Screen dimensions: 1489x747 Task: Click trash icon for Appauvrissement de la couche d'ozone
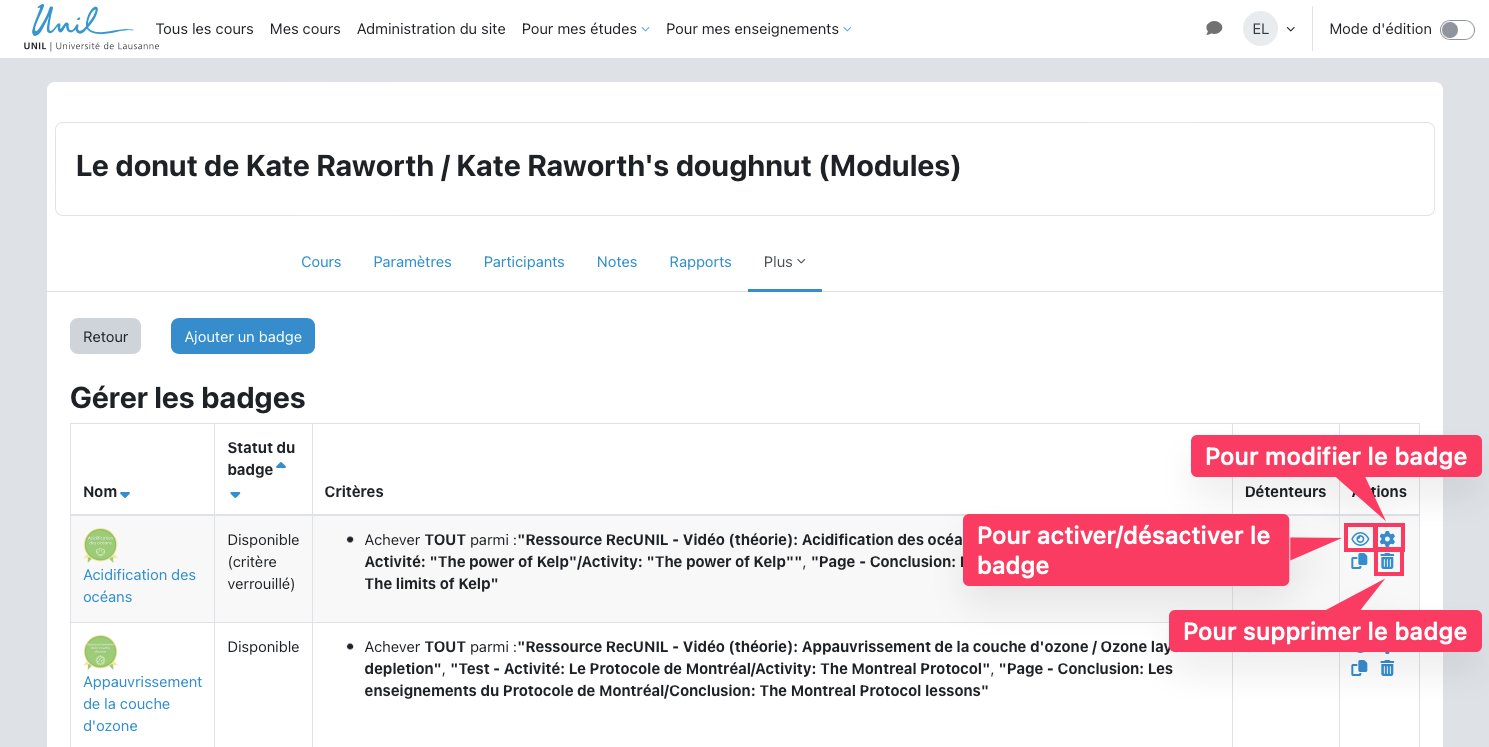tap(1387, 669)
